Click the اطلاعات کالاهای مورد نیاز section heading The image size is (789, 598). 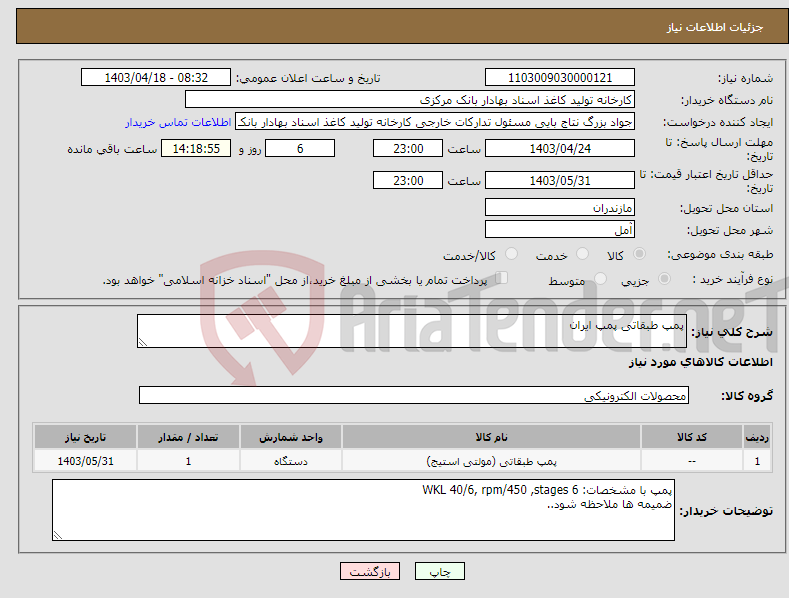(x=700, y=362)
